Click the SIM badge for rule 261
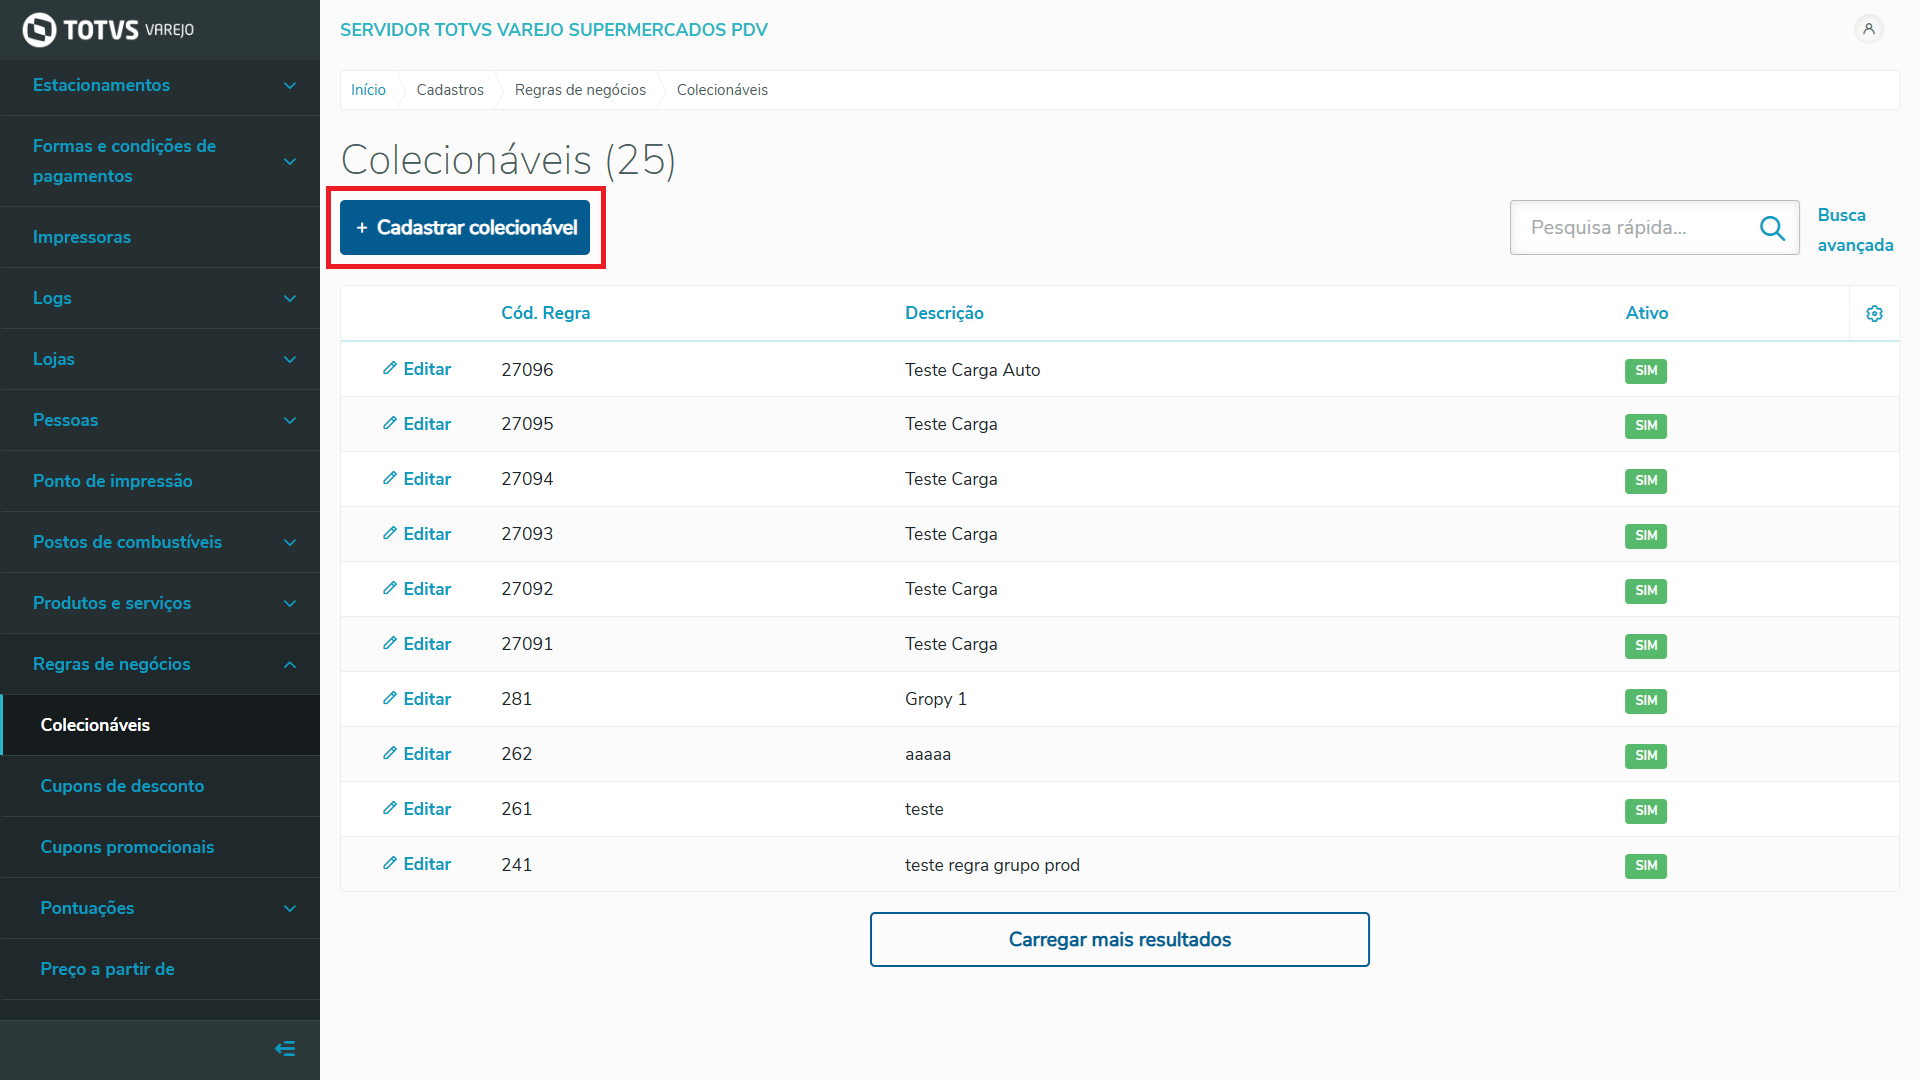Image resolution: width=1920 pixels, height=1080 pixels. pos(1645,811)
